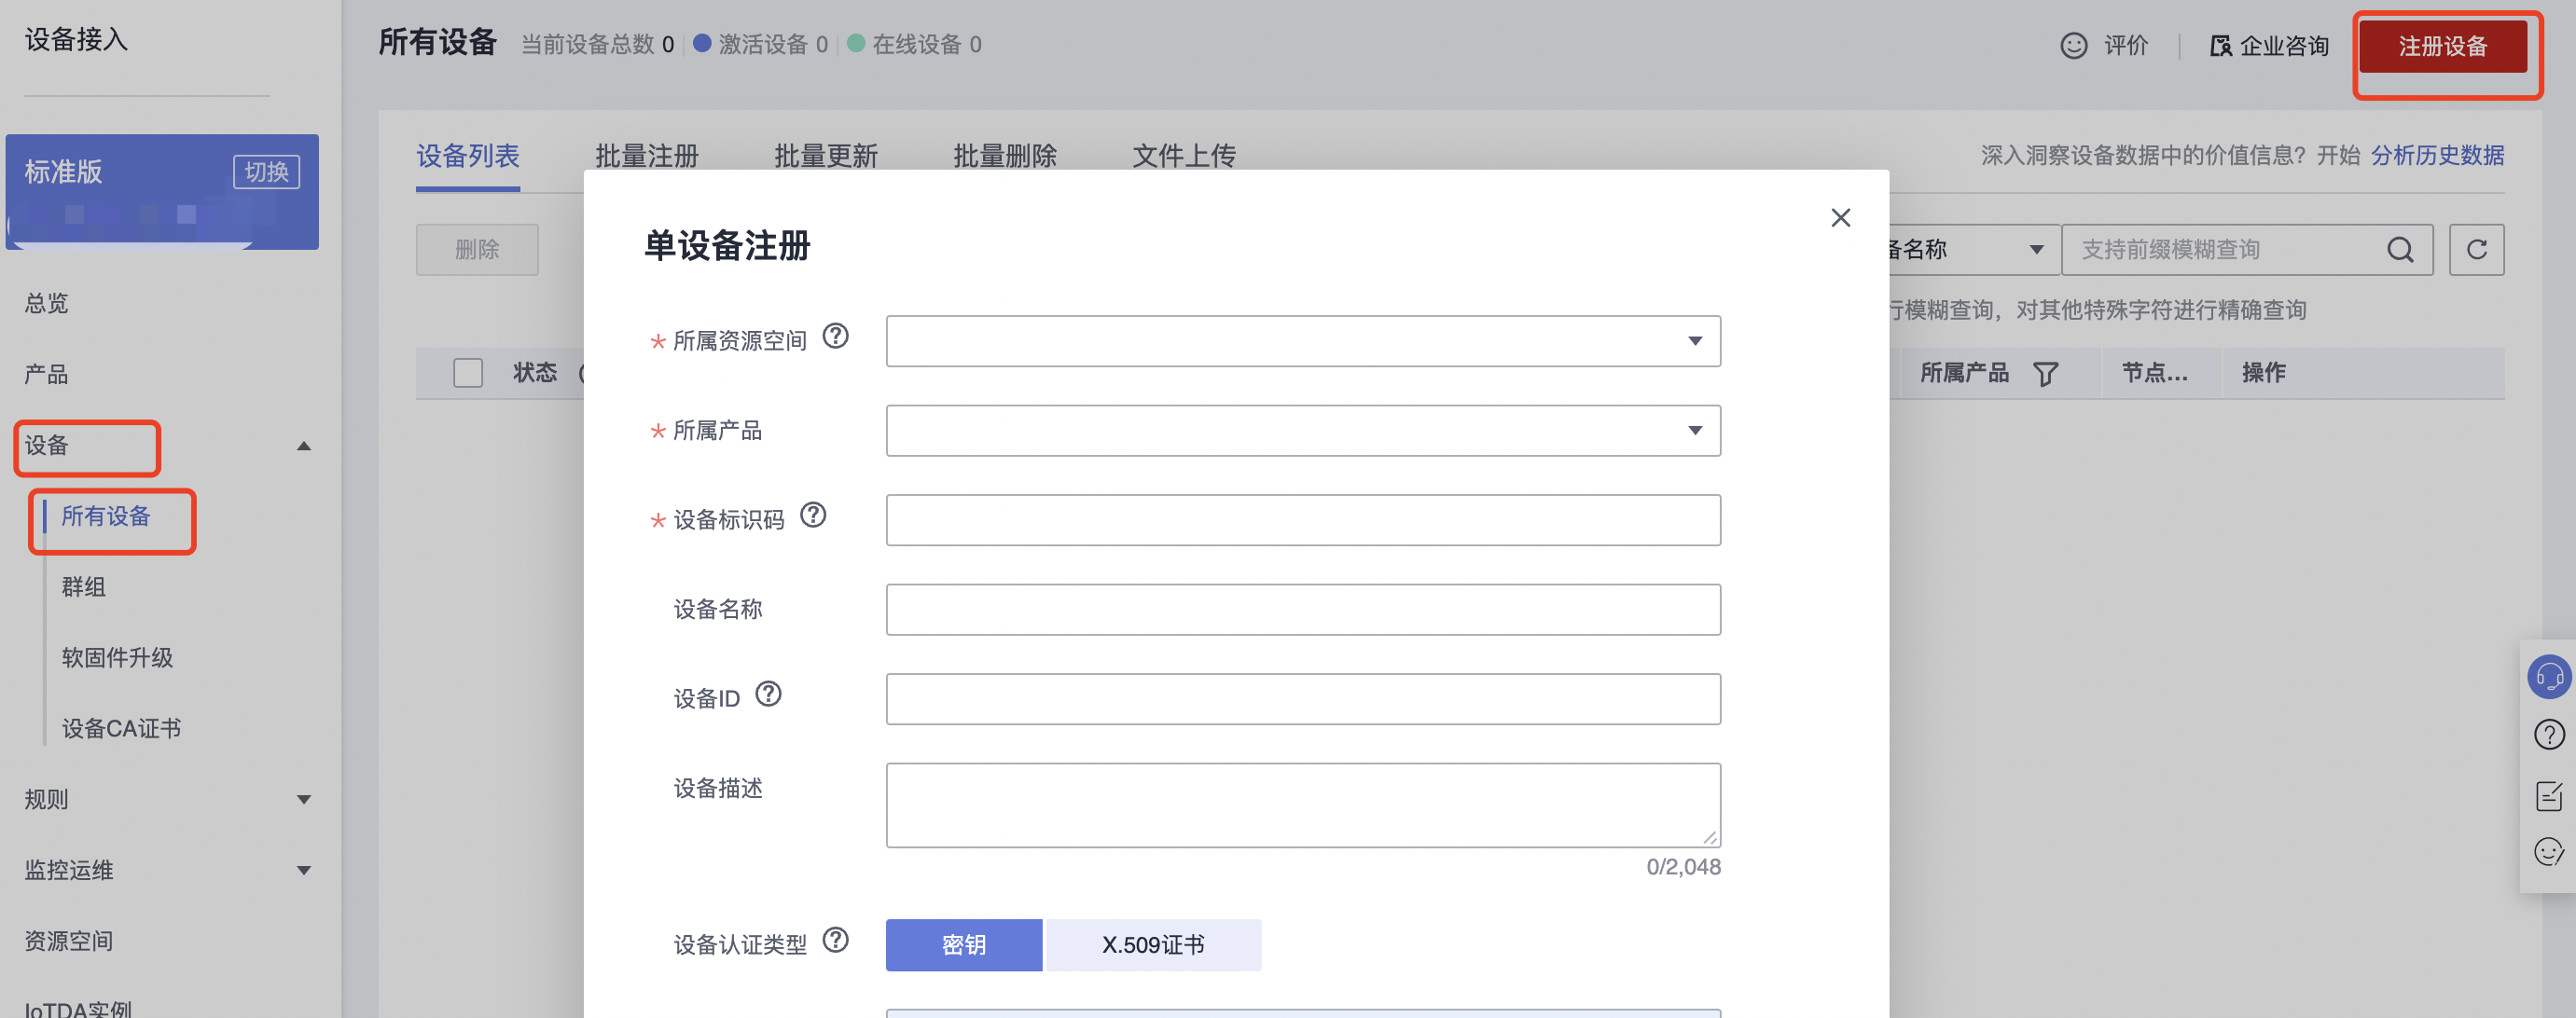Open search criteria 名称 dropdown
The height and width of the screenshot is (1018, 2576).
coord(1974,250)
